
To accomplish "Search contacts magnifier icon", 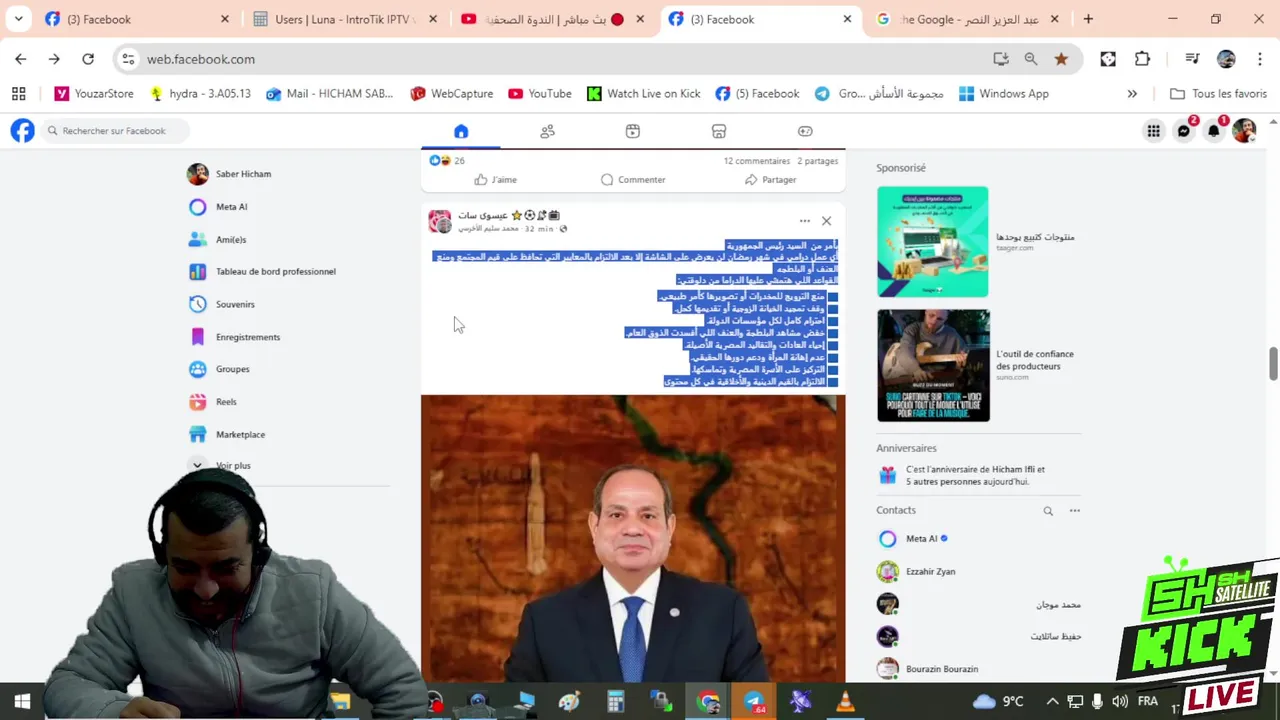I will [1048, 511].
